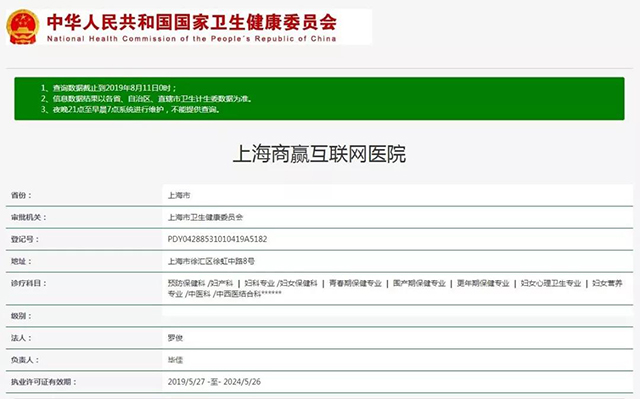The image size is (640, 399).
Task: Click the name value in the 负责人 row
Action: click(x=175, y=360)
